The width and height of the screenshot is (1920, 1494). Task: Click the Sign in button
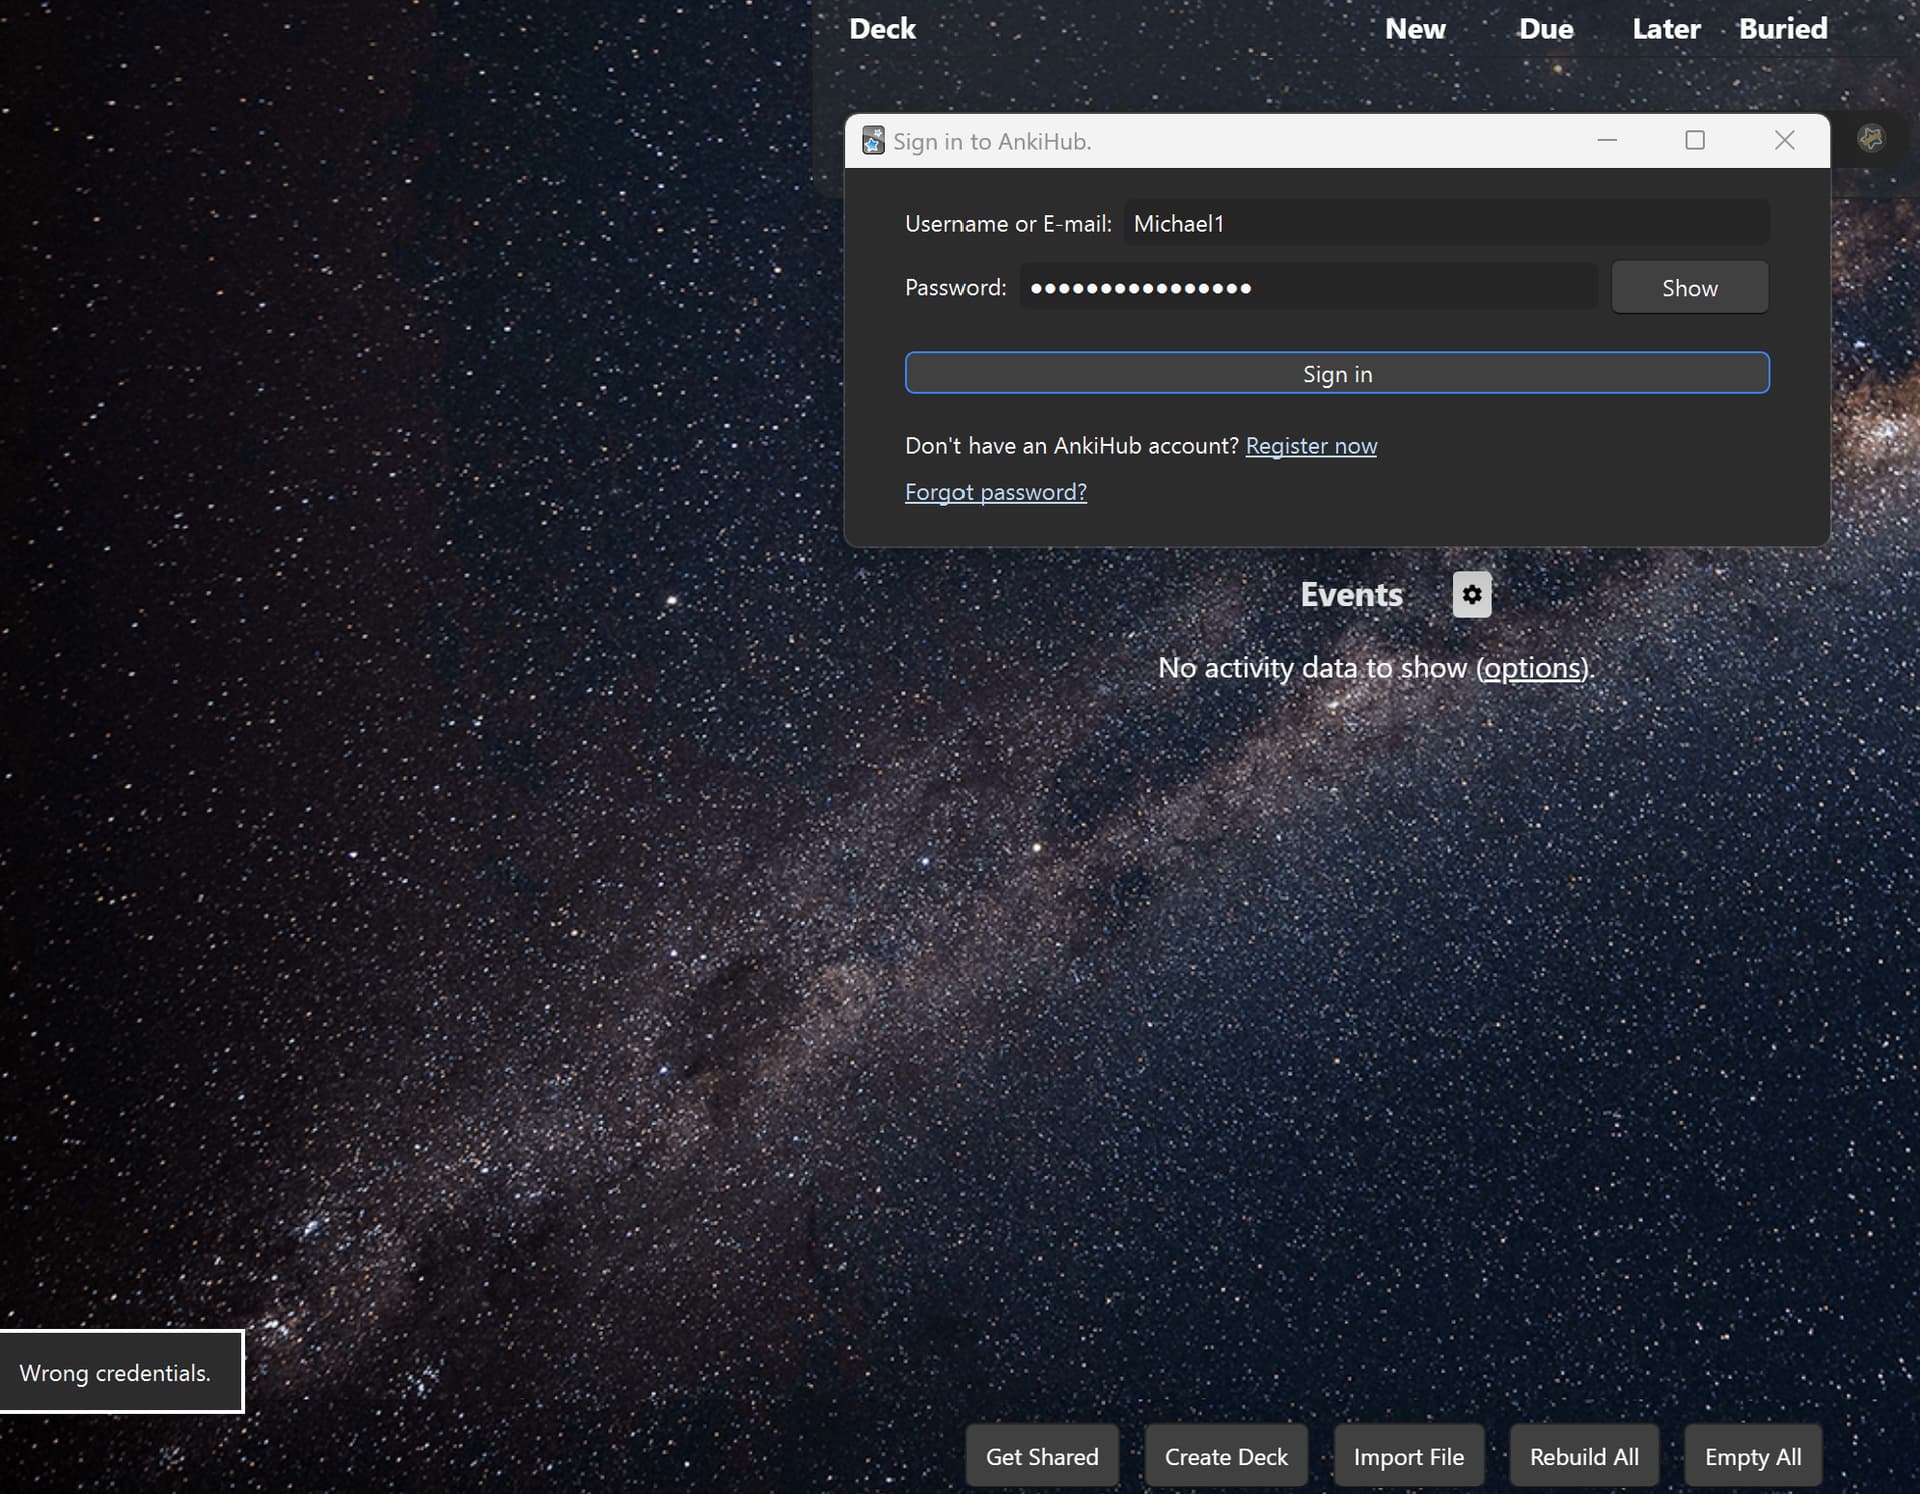[1337, 373]
